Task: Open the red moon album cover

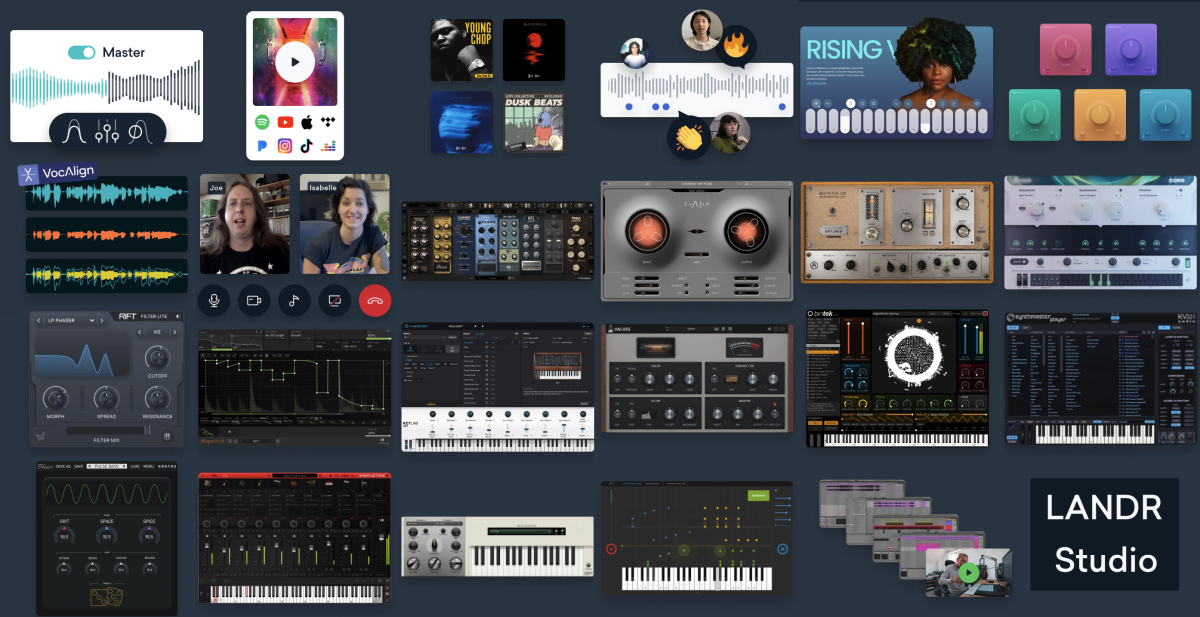Action: pos(534,51)
